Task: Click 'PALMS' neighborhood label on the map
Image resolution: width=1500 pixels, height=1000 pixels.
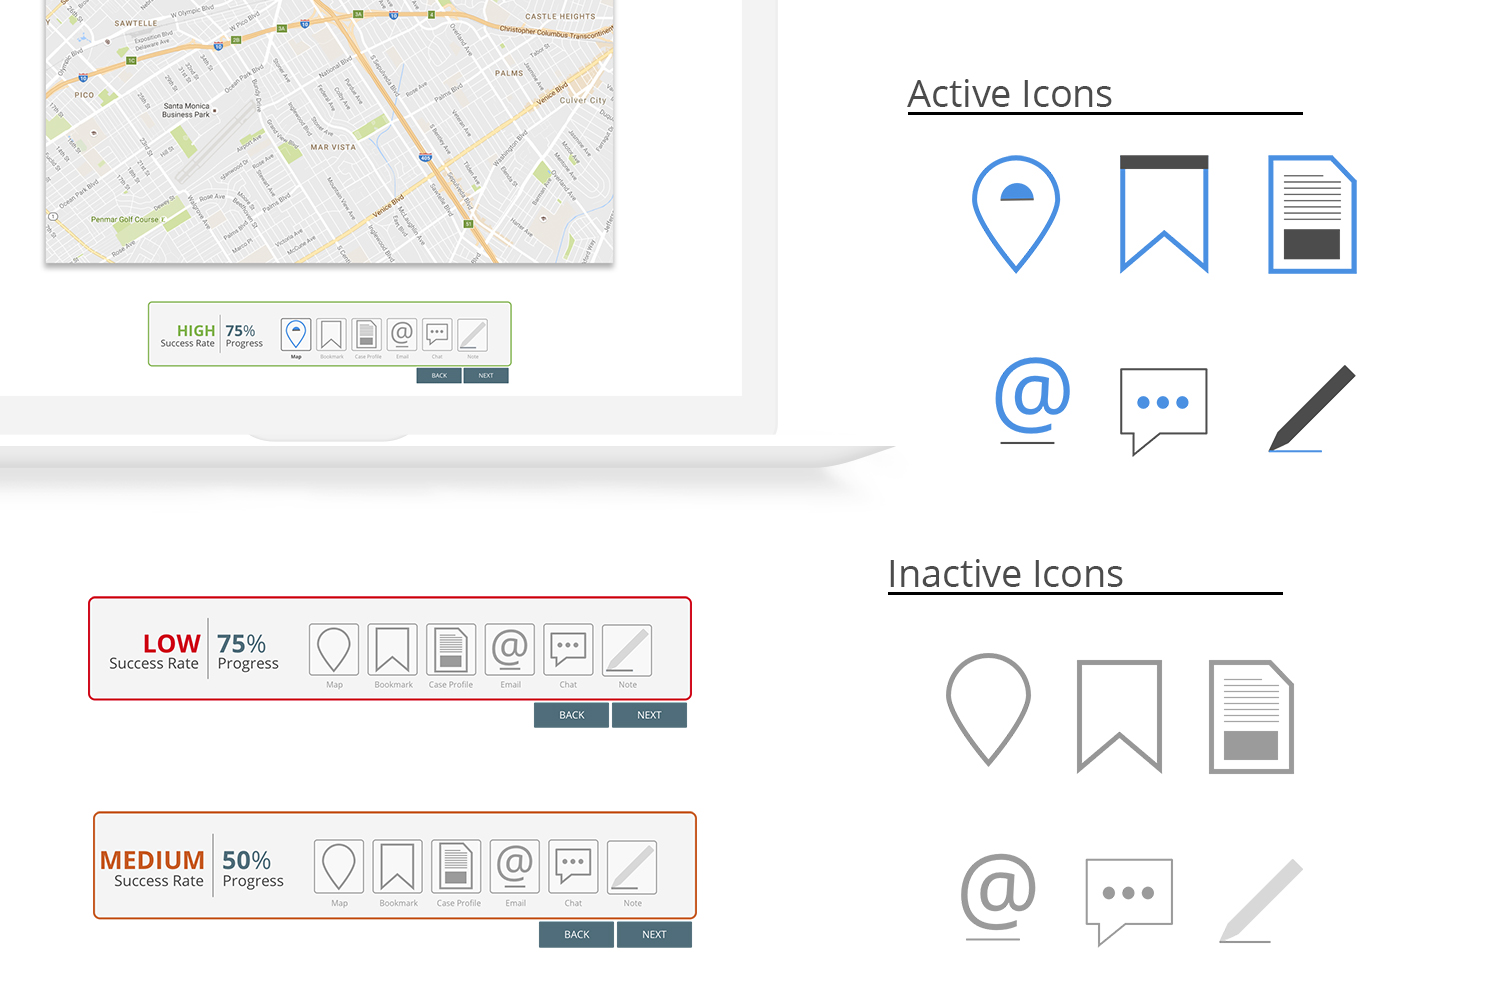Action: tap(509, 73)
